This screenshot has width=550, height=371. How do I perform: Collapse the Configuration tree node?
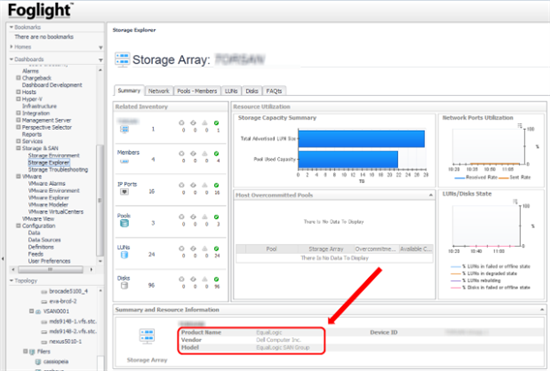pos(18,226)
